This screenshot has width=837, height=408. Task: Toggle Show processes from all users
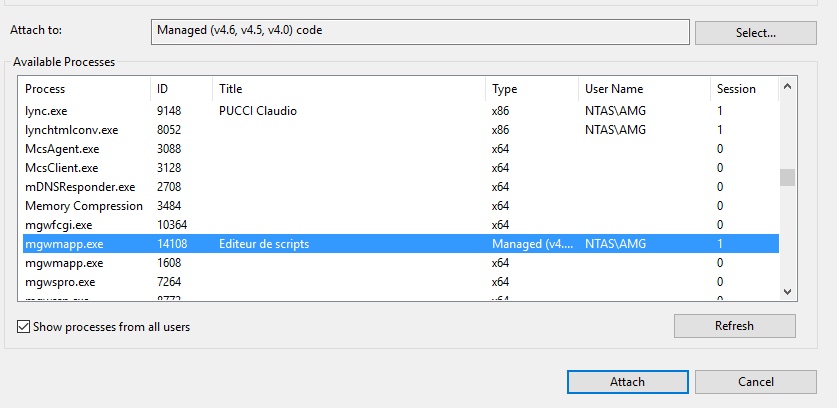pos(24,326)
